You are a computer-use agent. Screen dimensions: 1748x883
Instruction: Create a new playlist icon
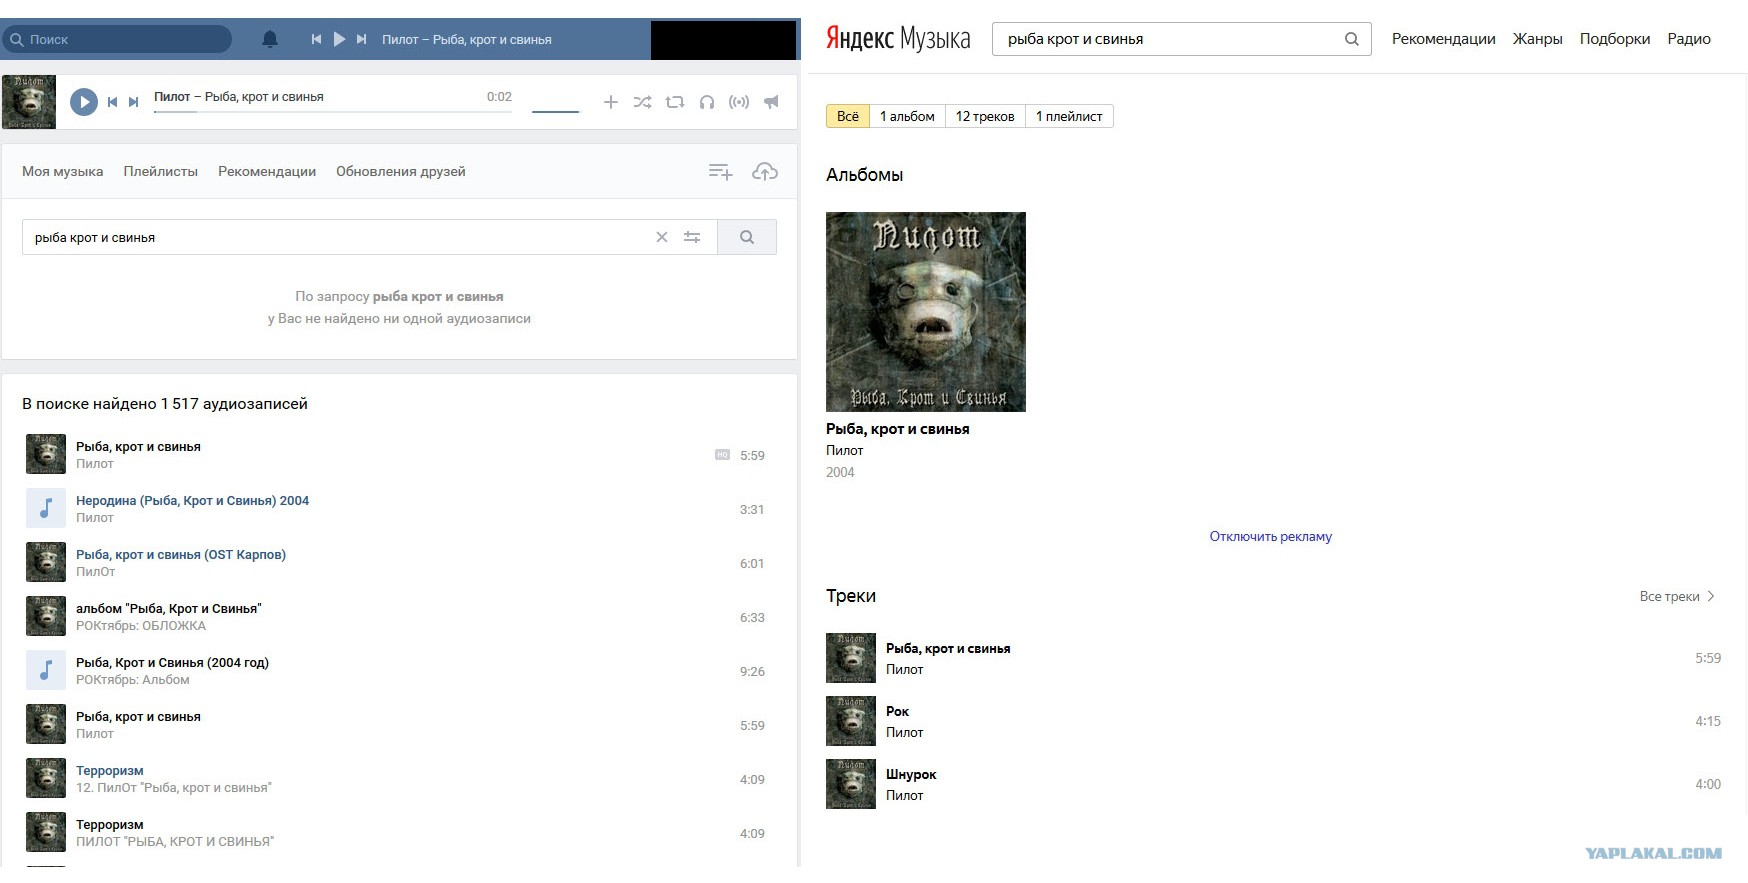pyautogui.click(x=721, y=172)
